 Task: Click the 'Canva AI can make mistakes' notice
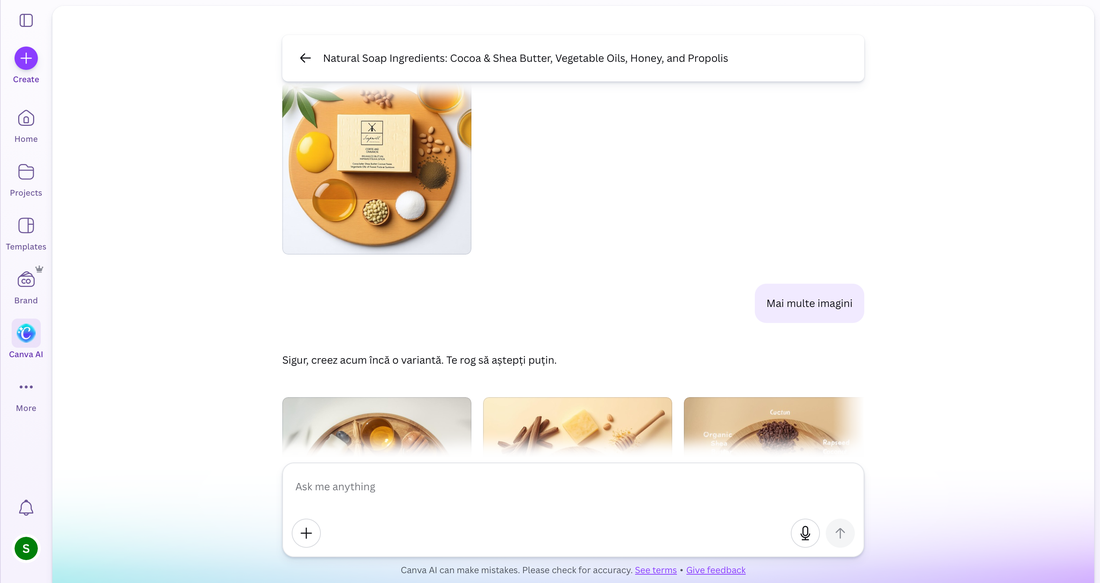click(x=516, y=570)
